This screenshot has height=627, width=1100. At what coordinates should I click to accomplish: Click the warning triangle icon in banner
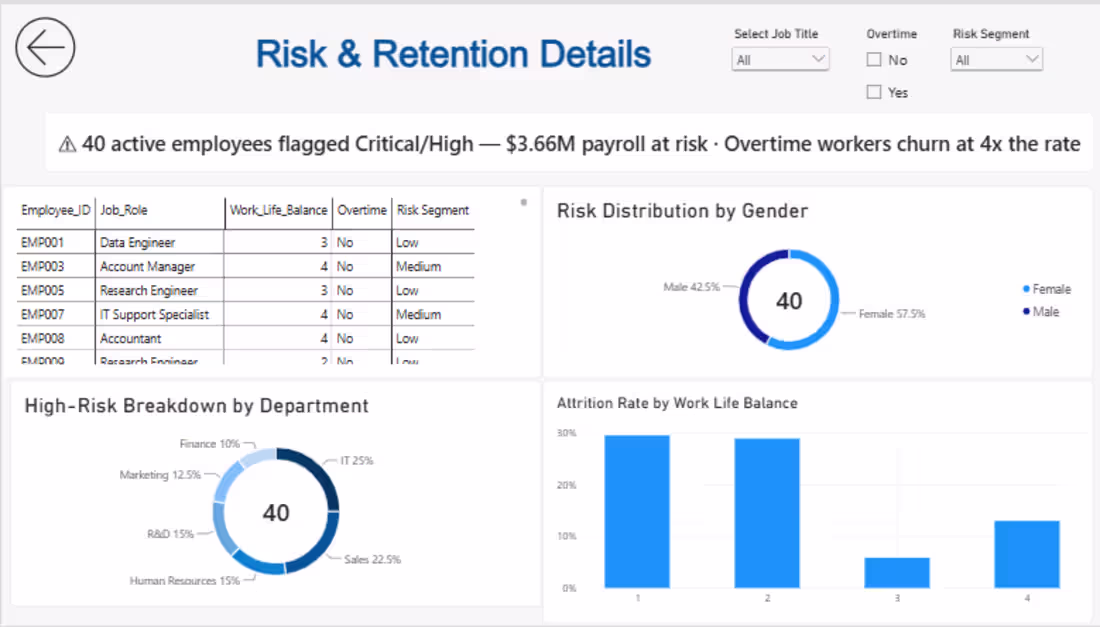click(x=67, y=145)
